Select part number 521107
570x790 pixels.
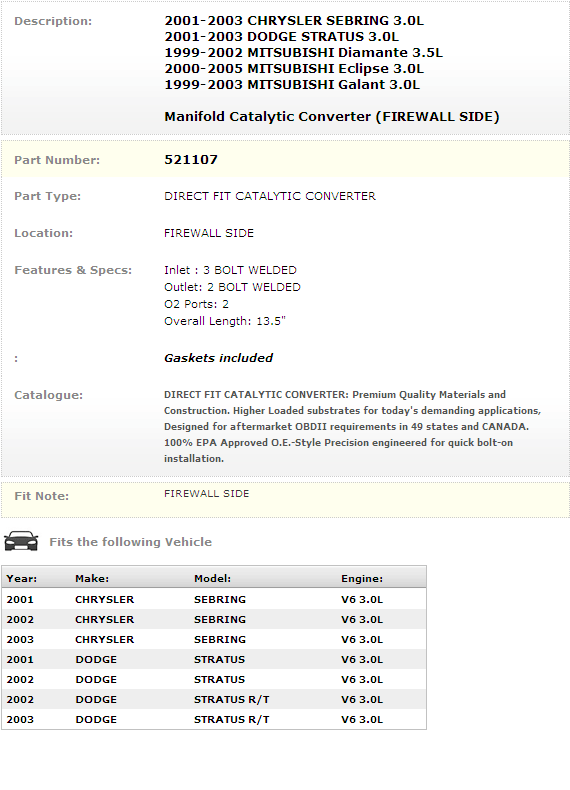coord(191,160)
